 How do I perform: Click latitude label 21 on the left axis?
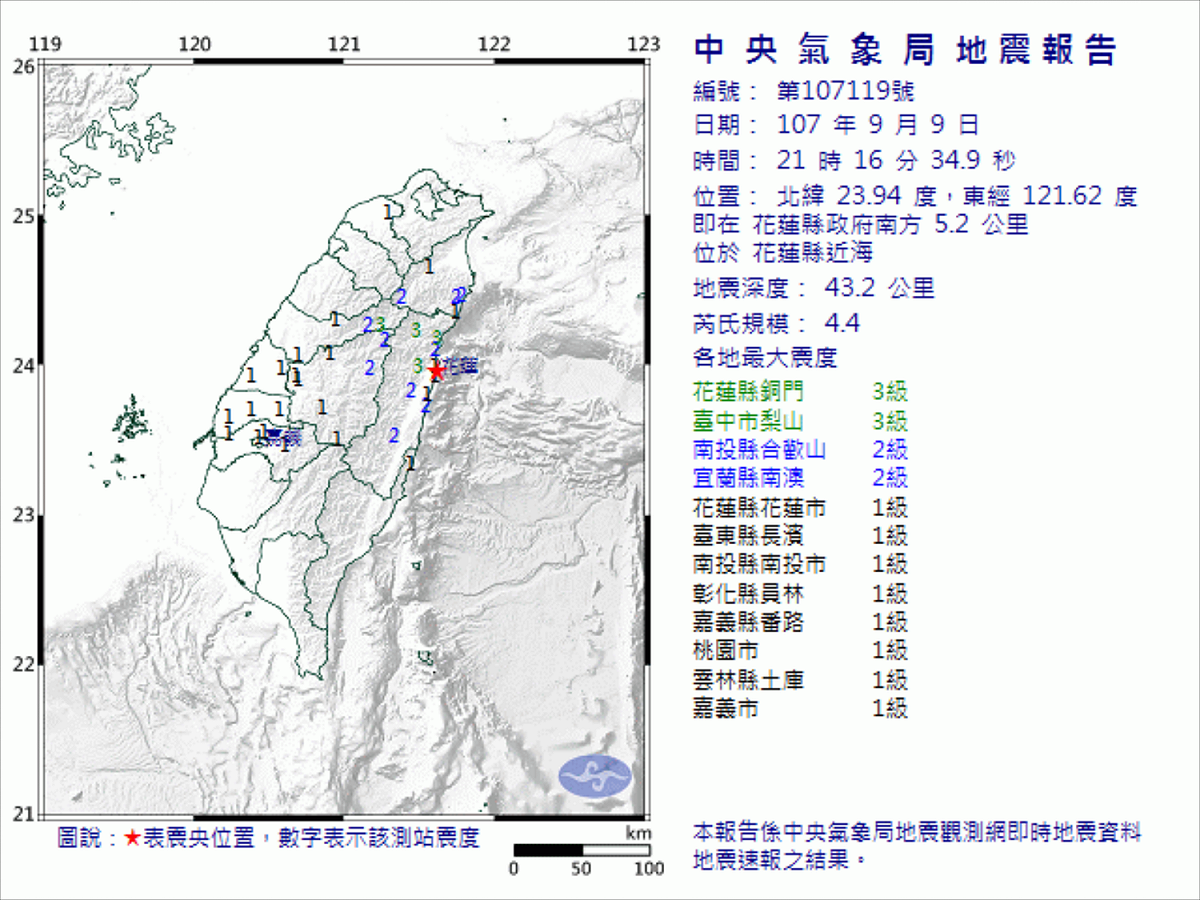[x=25, y=814]
